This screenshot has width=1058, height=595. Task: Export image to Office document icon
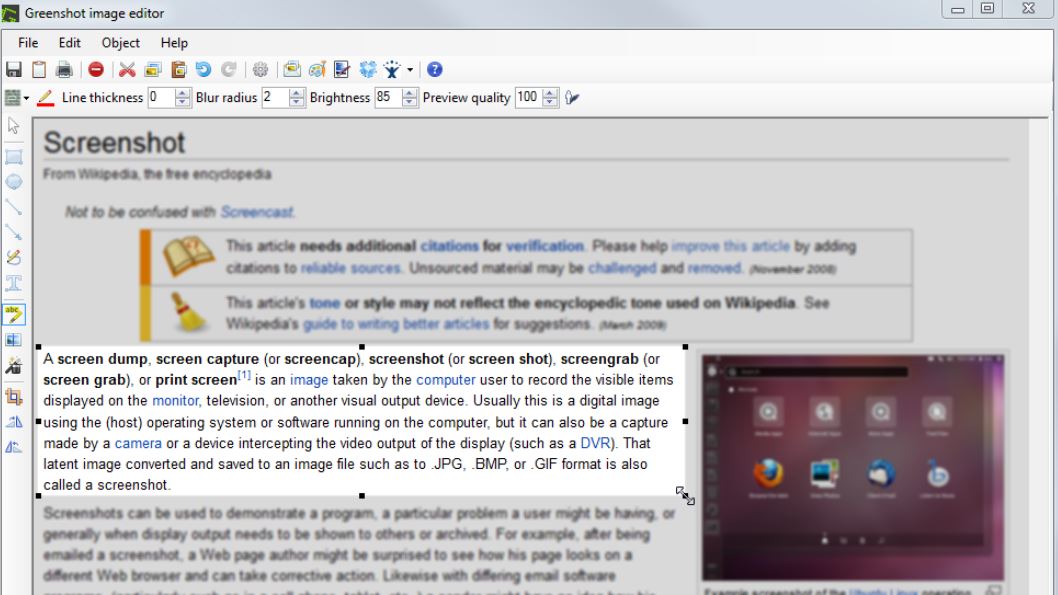[342, 69]
